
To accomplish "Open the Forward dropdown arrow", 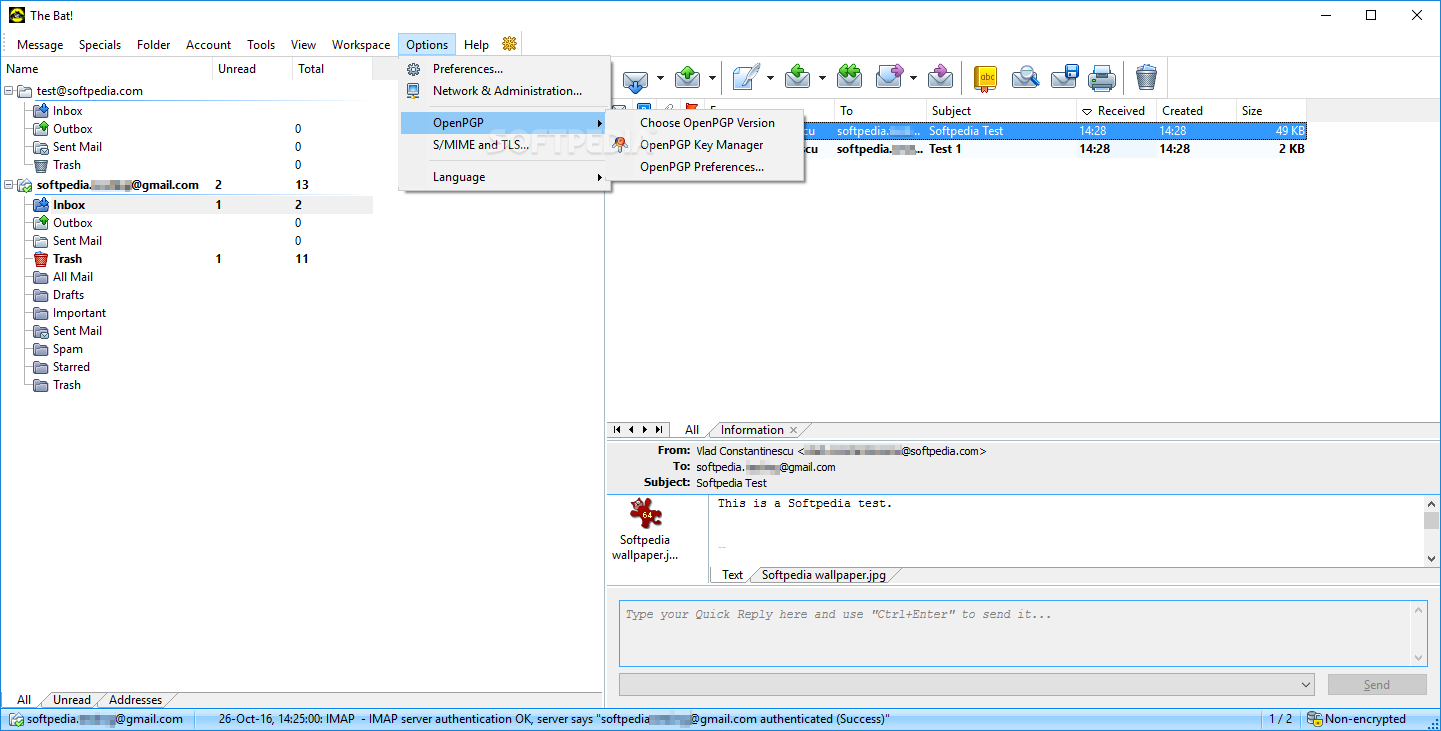I will [x=913, y=78].
